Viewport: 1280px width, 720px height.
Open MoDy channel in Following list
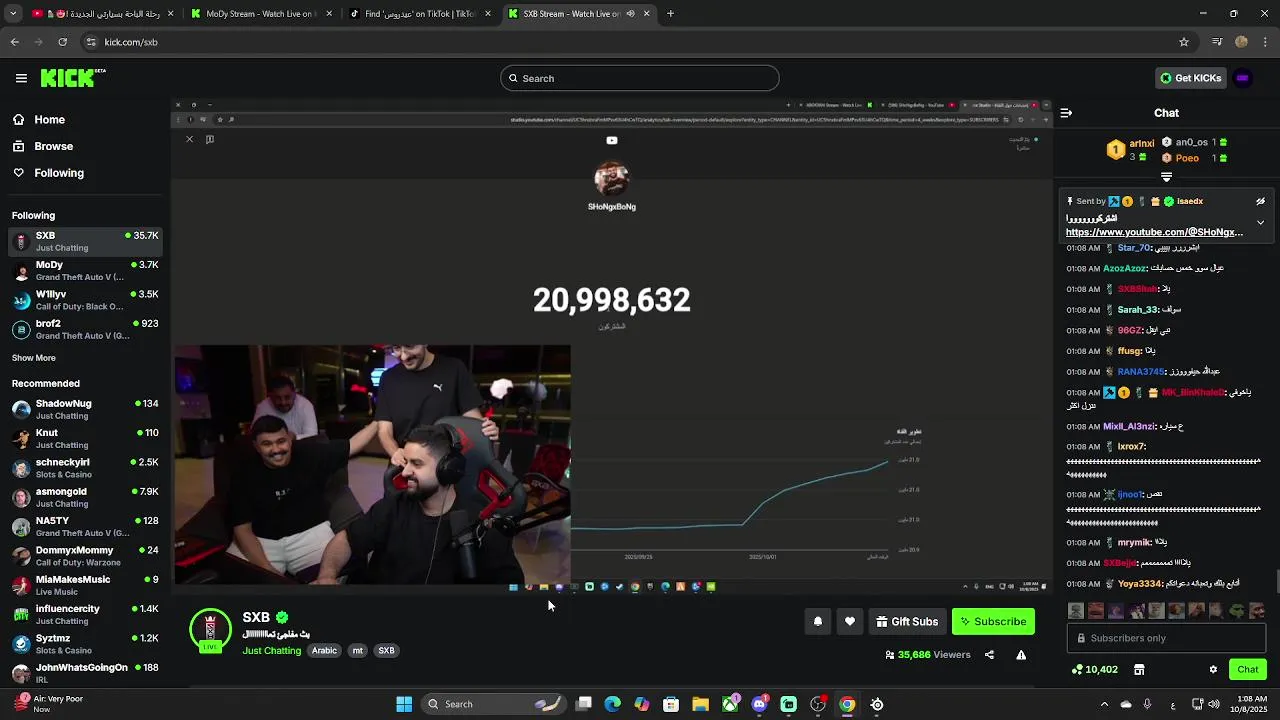[x=85, y=270]
